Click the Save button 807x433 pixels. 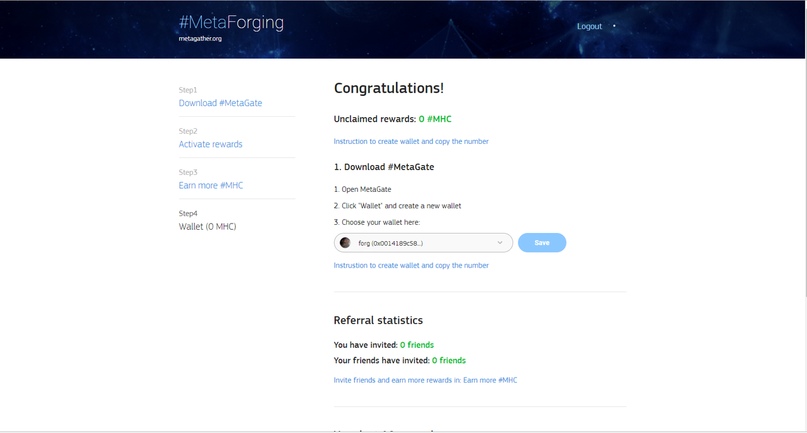point(542,243)
